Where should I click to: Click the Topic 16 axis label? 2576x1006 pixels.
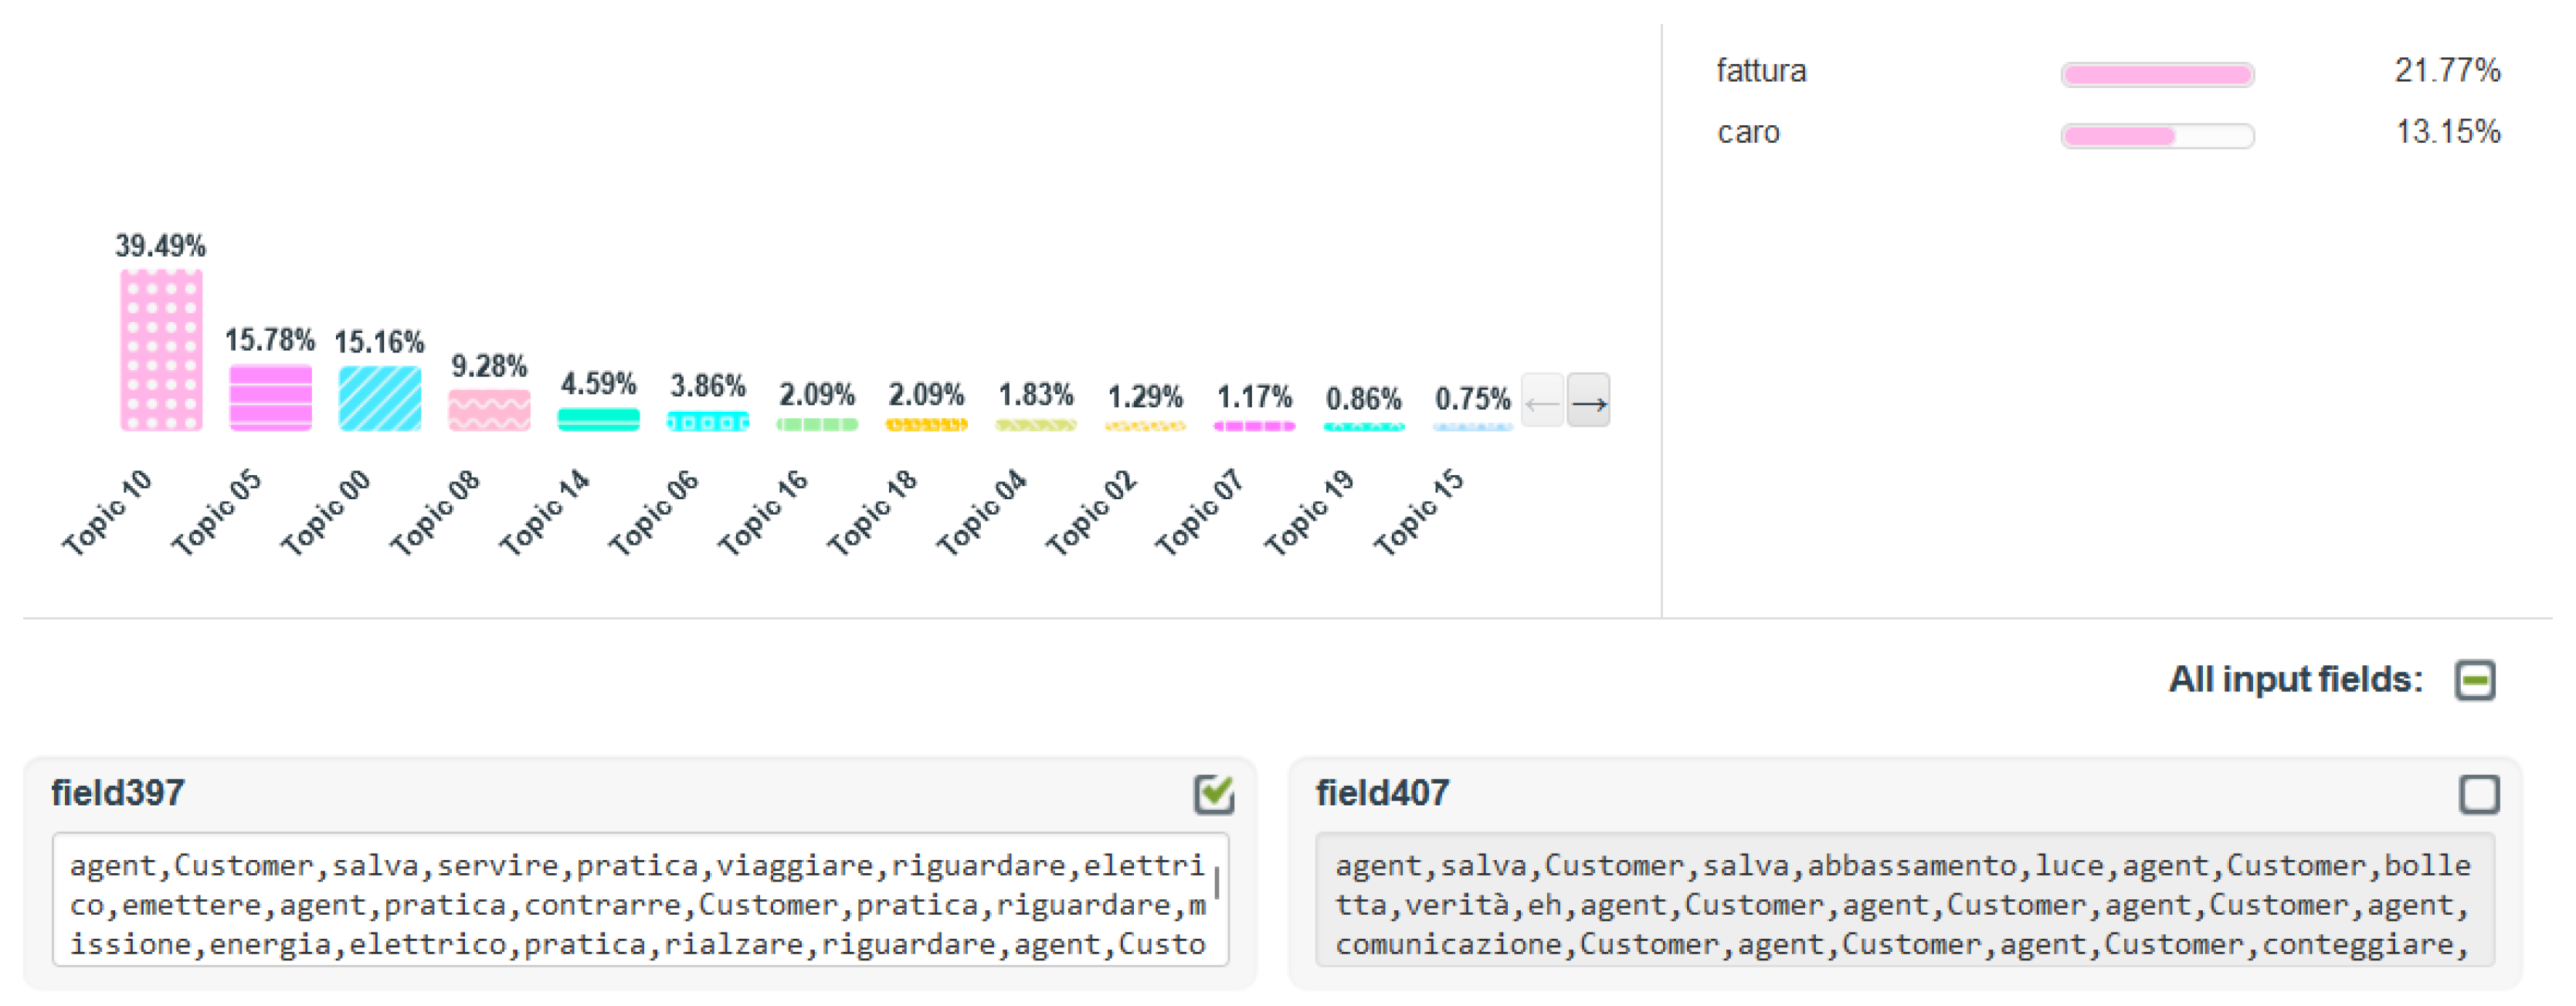pos(763,512)
